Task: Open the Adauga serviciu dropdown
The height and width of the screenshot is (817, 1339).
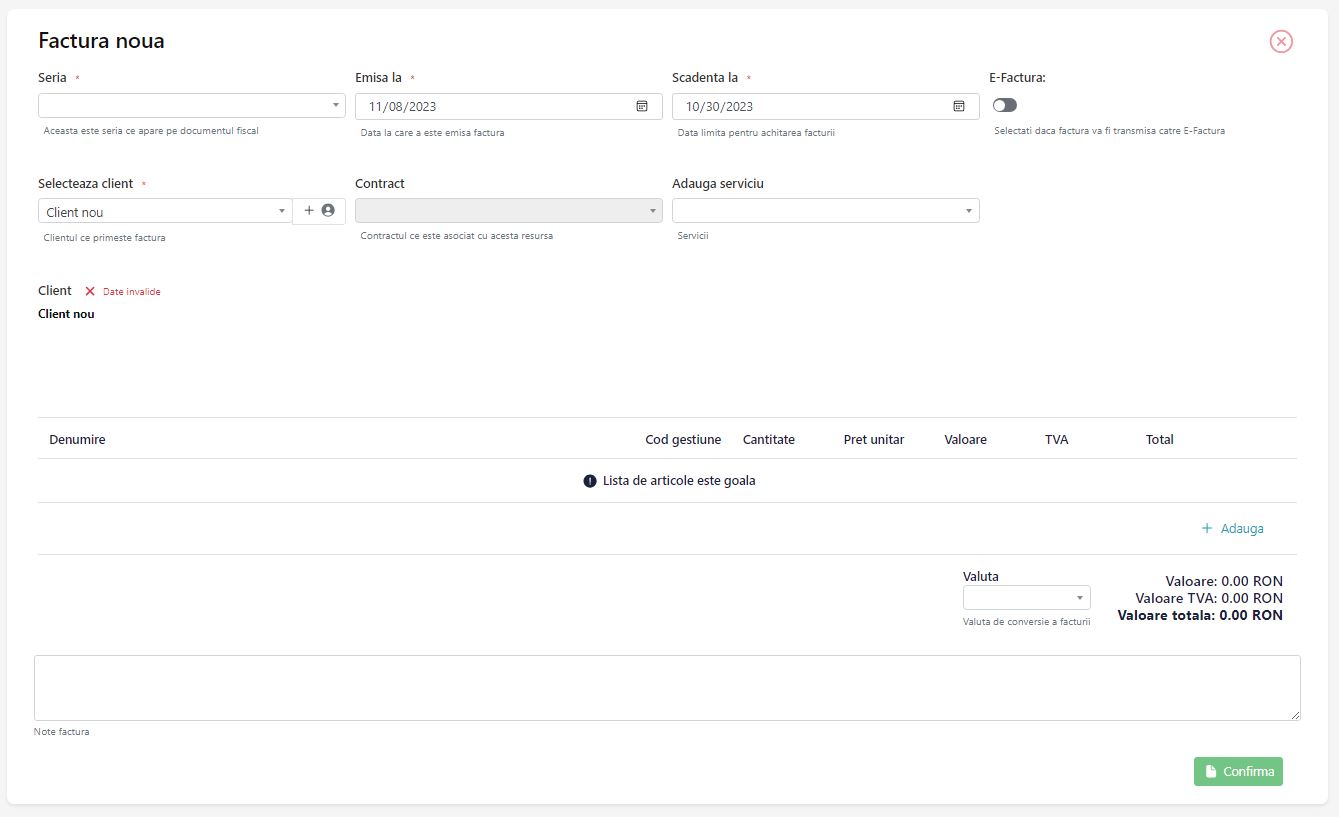Action: 826,210
